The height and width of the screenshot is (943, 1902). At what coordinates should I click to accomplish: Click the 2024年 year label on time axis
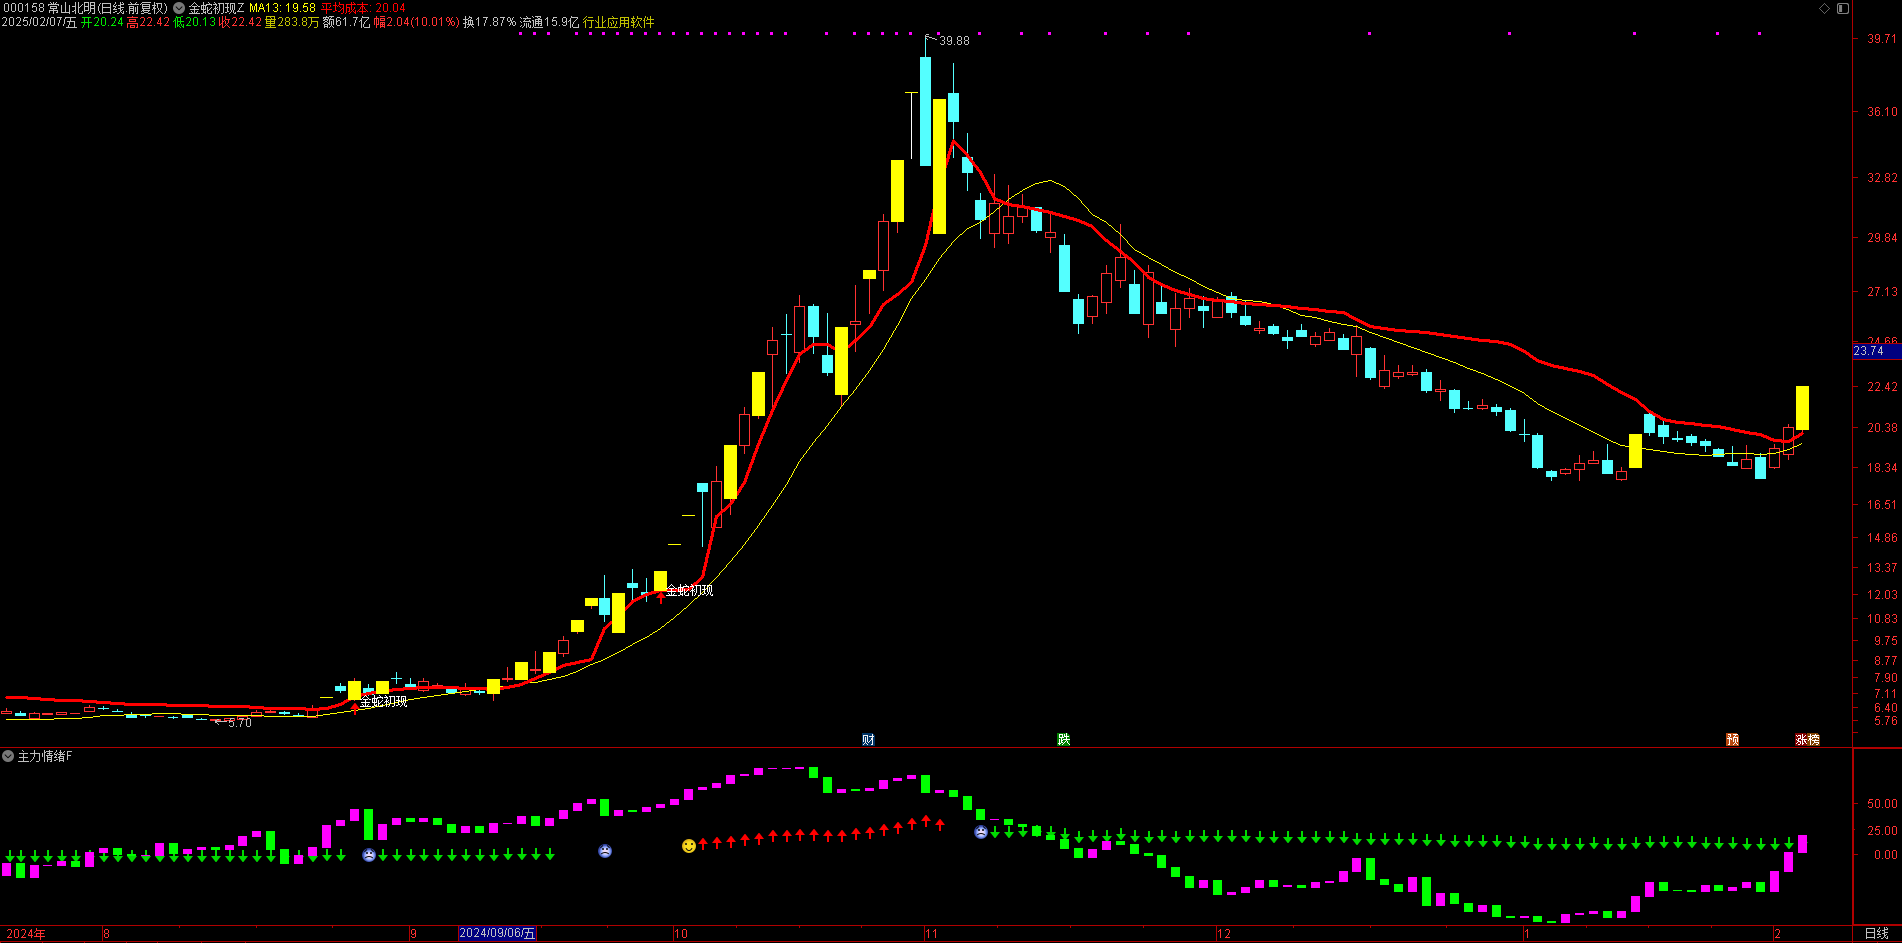(x=26, y=934)
